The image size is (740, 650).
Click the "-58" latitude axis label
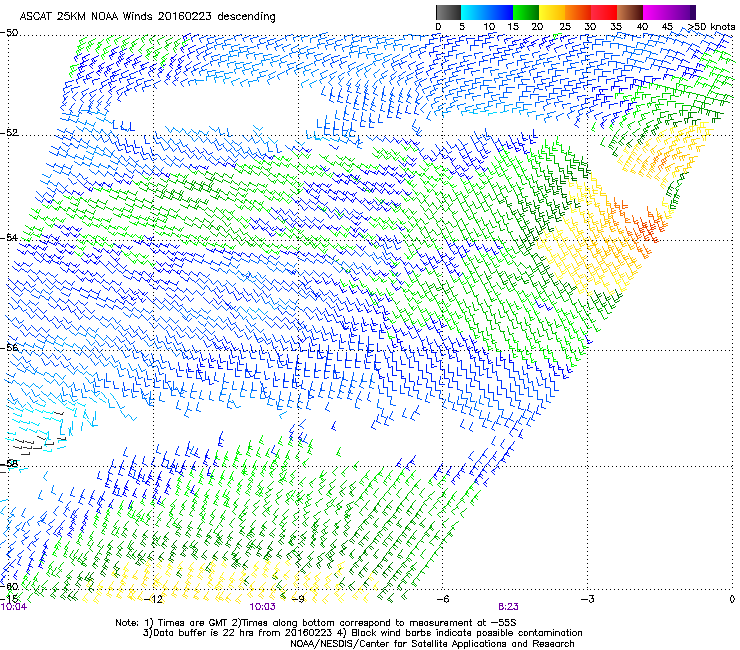(9, 464)
